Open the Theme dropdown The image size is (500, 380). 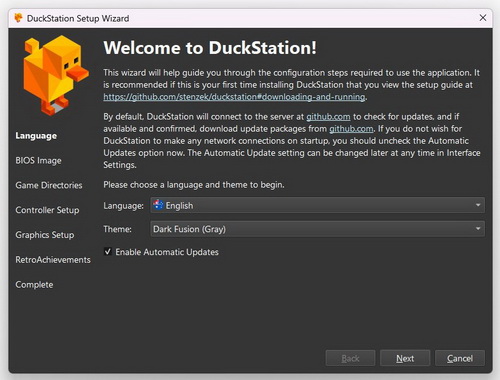click(317, 229)
